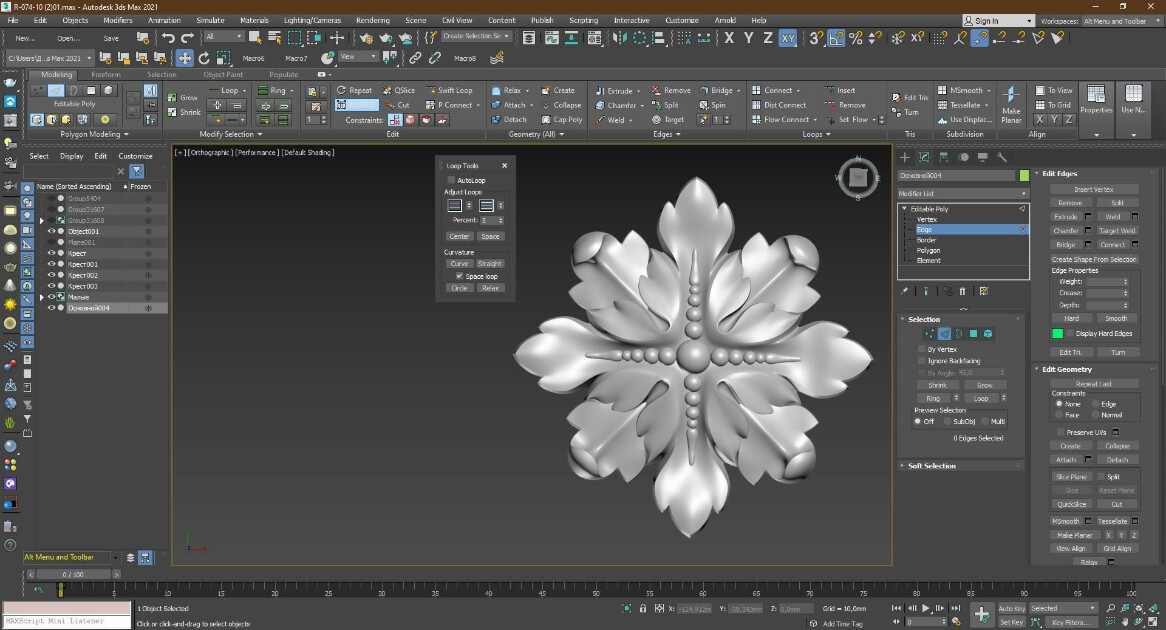Activate the Select and Rotate tool
The width and height of the screenshot is (1166, 630).
click(x=204, y=57)
